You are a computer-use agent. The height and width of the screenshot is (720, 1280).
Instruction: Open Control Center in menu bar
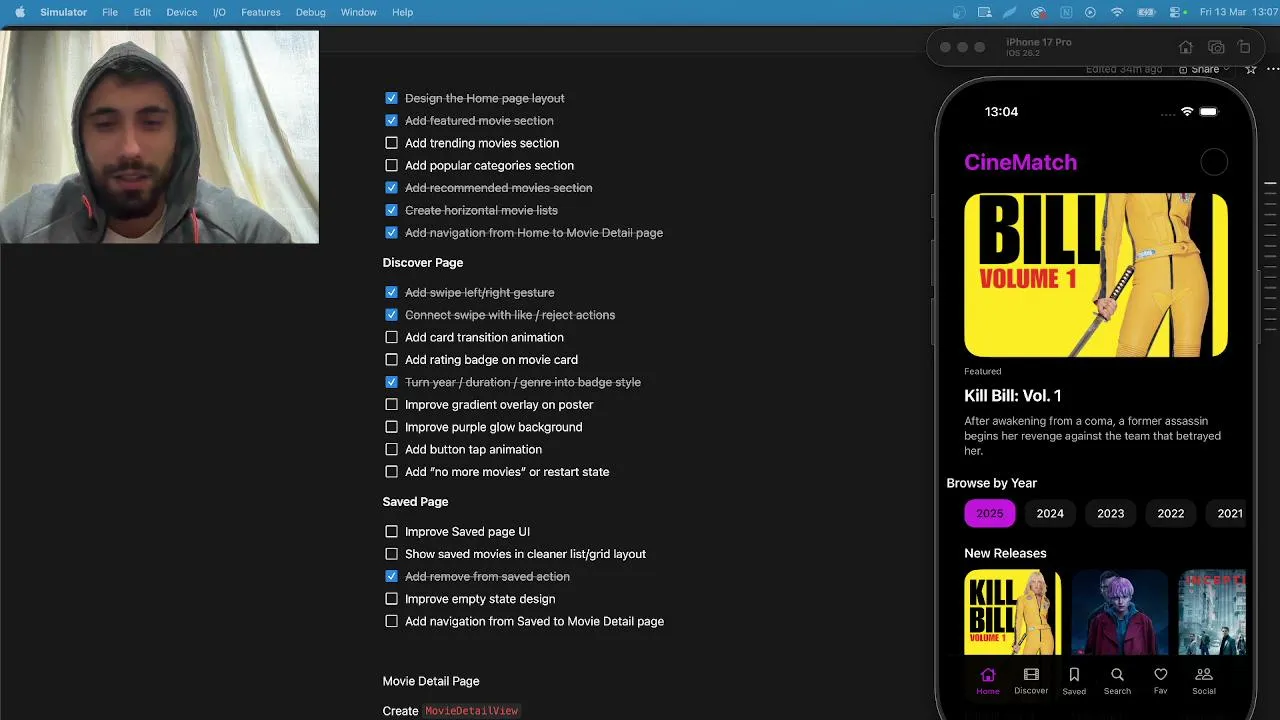point(1175,12)
